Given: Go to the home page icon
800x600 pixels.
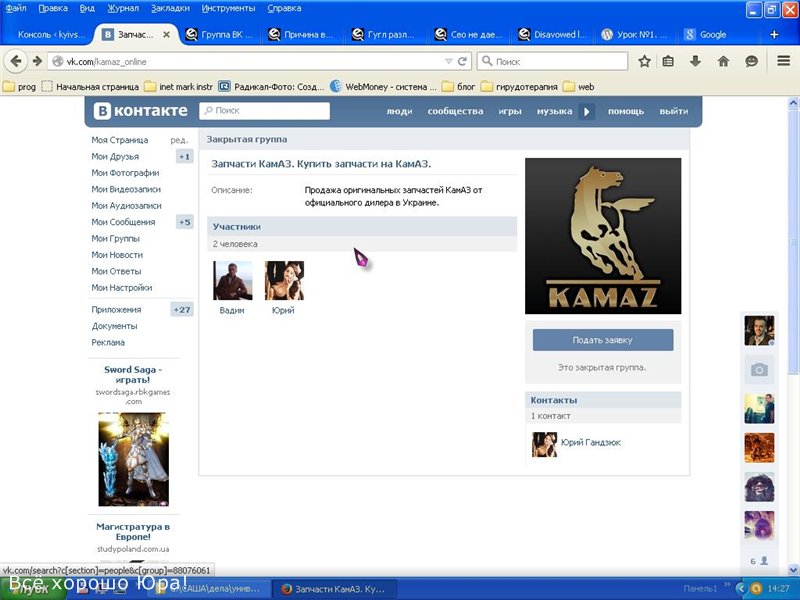Looking at the screenshot, I should 723,61.
